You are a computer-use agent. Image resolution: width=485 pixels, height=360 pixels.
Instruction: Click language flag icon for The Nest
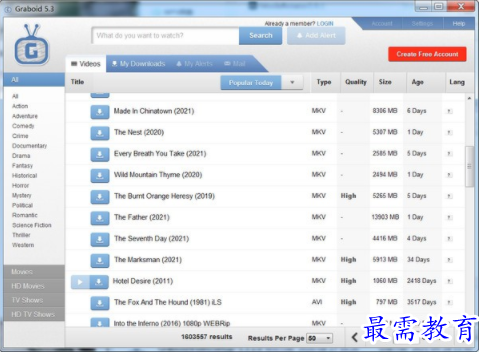(449, 132)
